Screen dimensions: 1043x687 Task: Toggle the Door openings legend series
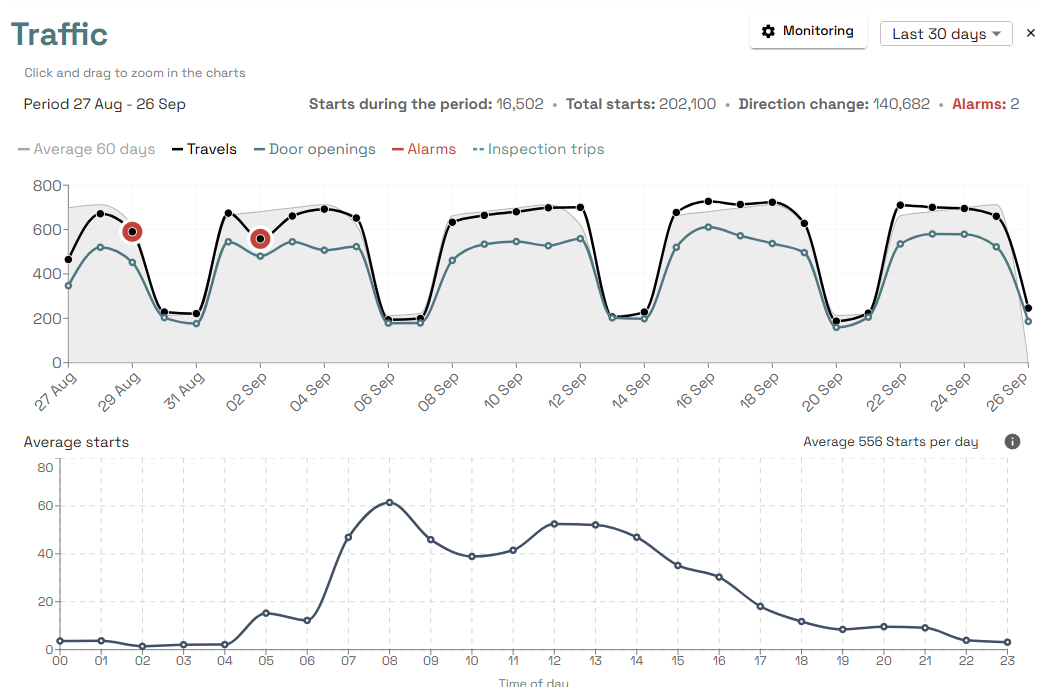point(314,149)
